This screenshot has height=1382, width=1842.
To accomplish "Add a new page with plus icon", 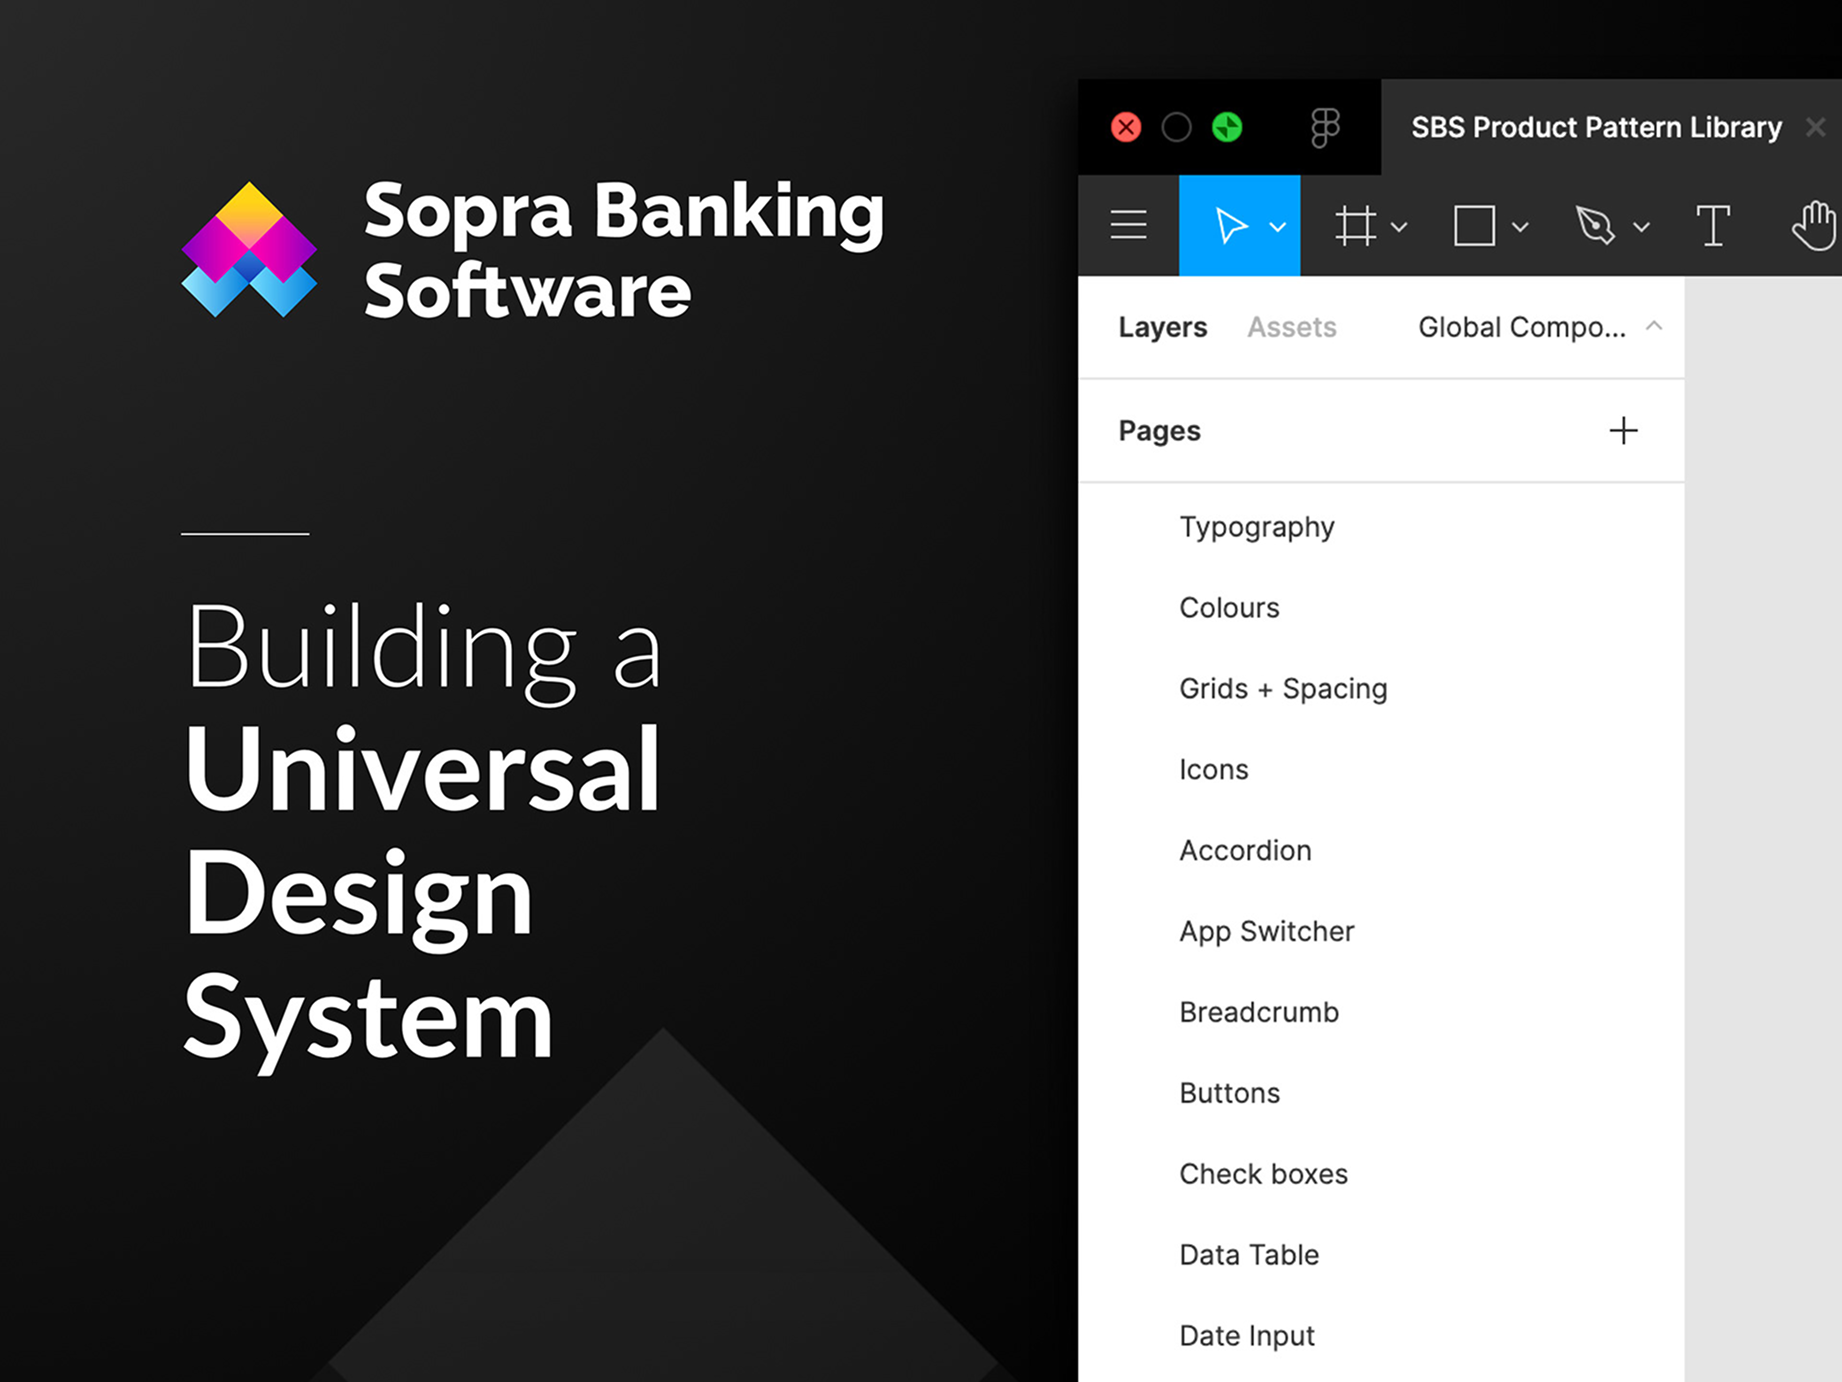I will pos(1623,431).
